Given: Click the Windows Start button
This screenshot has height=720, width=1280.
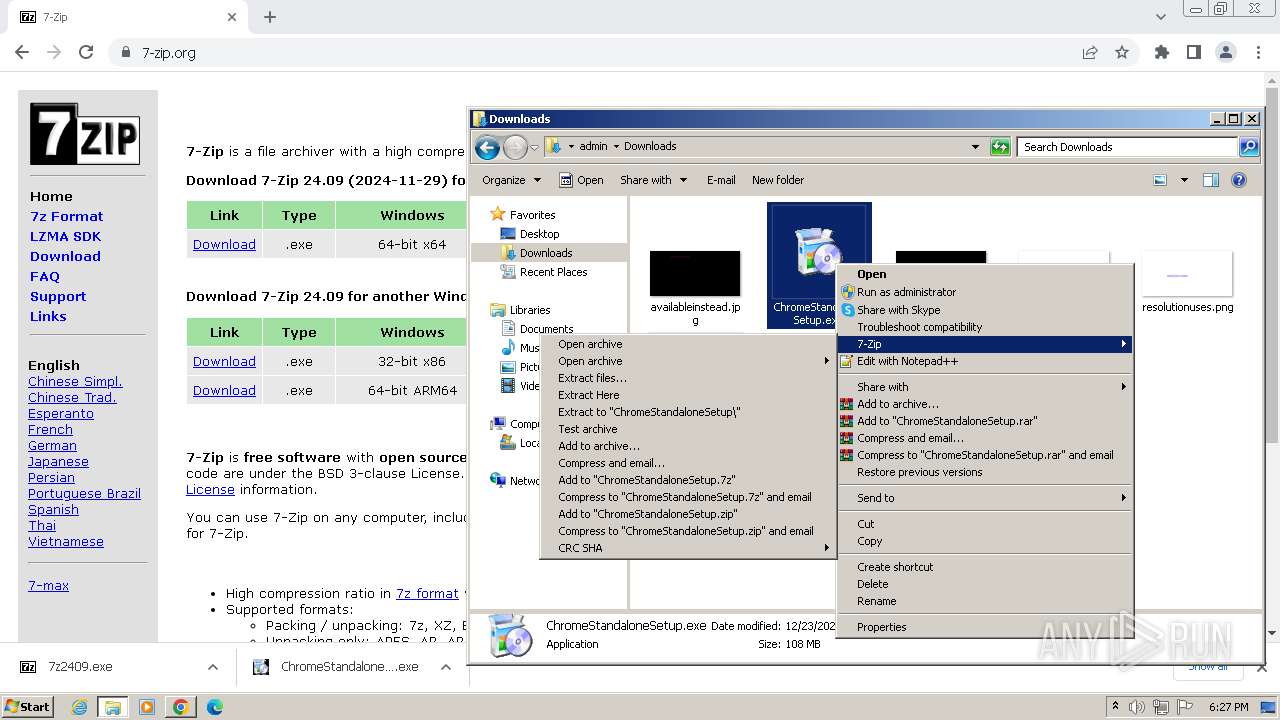Looking at the screenshot, I should (28, 706).
